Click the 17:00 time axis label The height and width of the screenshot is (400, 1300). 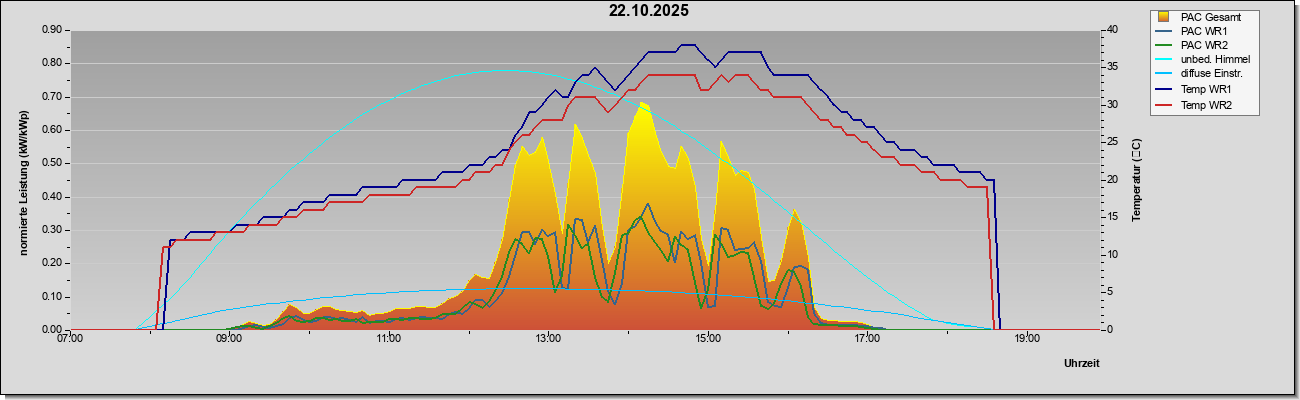(867, 338)
